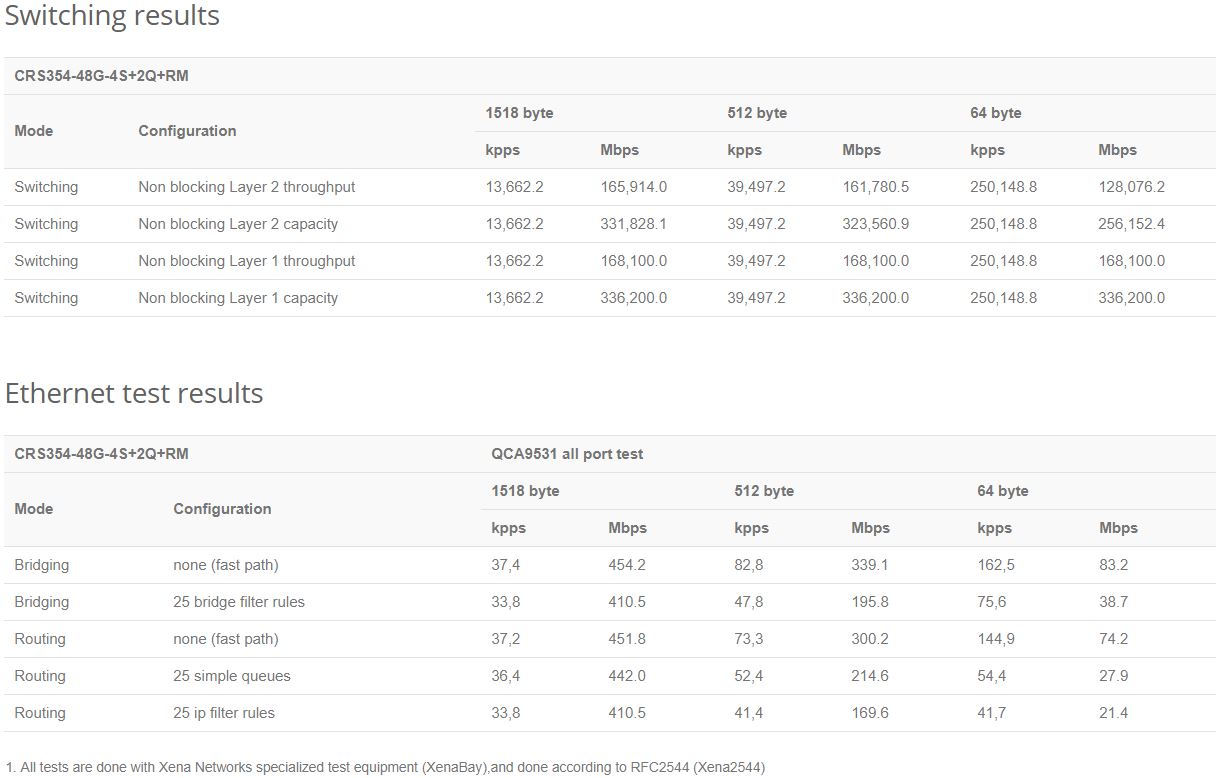1222x778 pixels.
Task: Click the kpps value 37,4
Action: [x=505, y=565]
